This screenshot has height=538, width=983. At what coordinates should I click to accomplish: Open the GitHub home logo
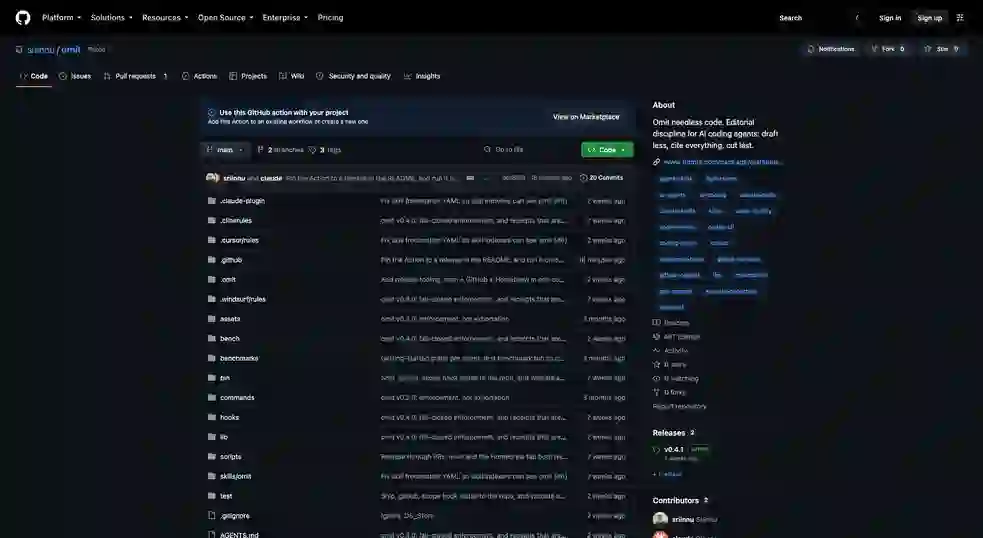point(23,18)
